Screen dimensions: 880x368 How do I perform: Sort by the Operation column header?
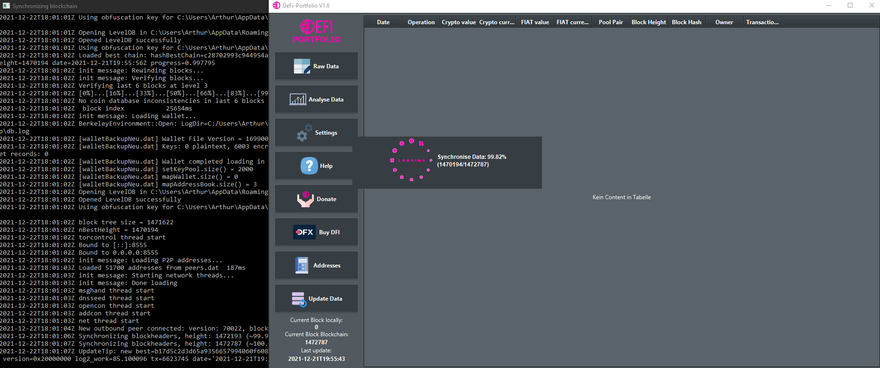pyautogui.click(x=421, y=22)
